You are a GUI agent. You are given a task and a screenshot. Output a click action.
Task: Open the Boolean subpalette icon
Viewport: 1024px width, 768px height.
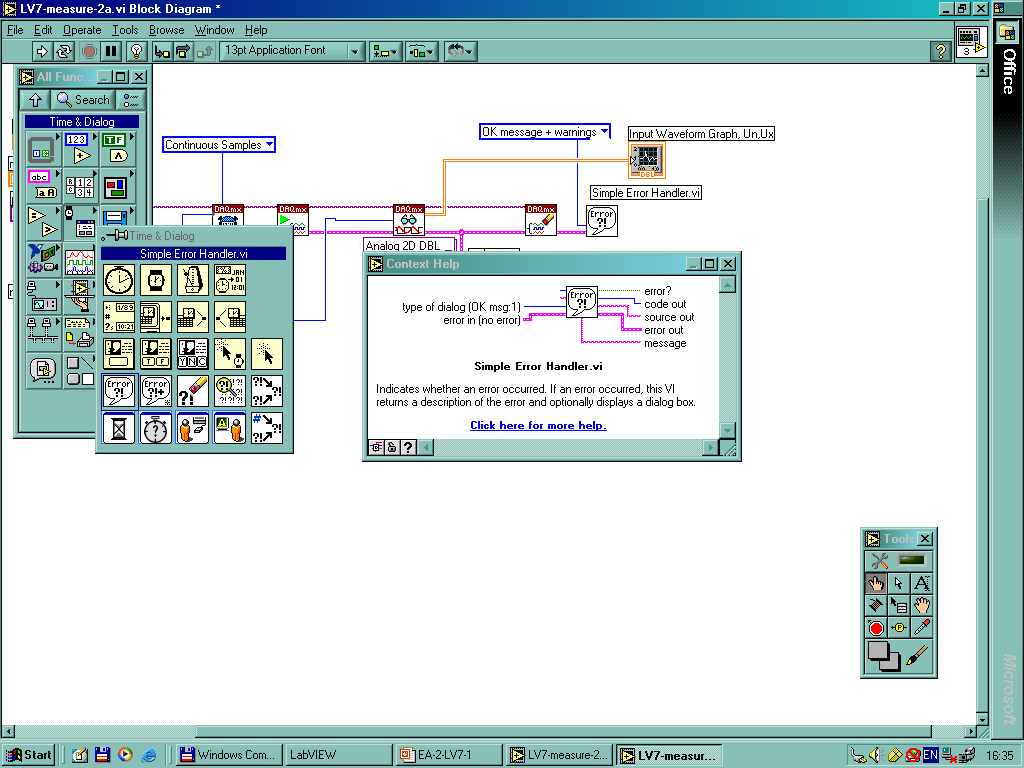tap(116, 148)
